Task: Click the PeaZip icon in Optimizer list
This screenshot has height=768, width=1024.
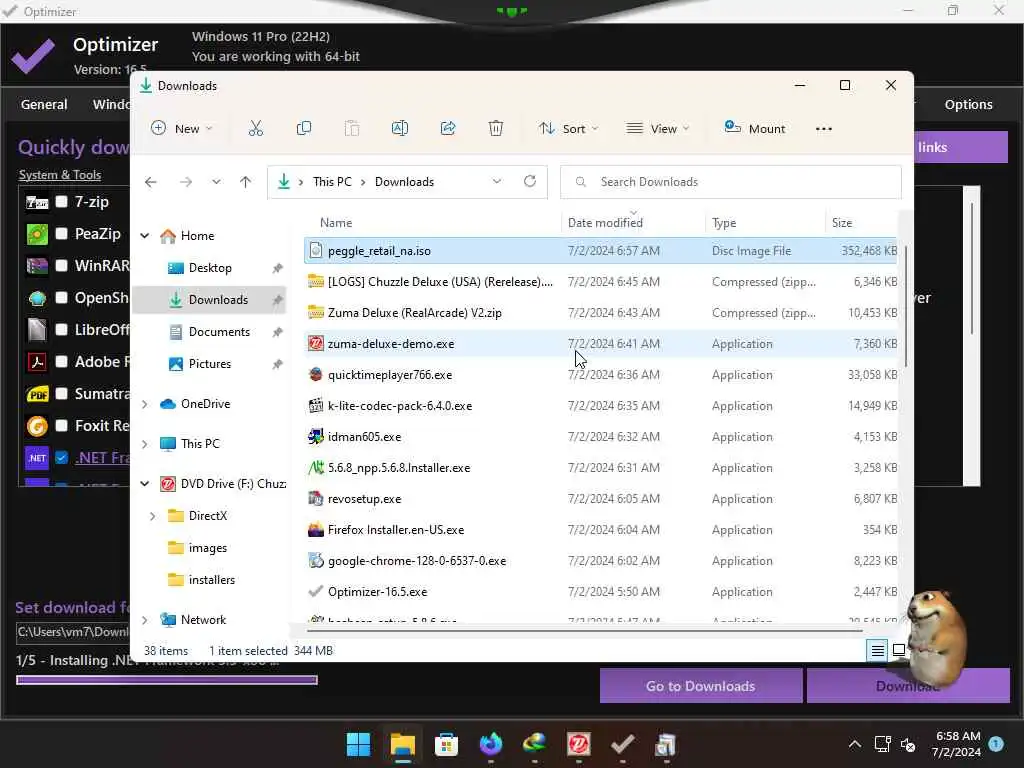Action: pyautogui.click(x=37, y=234)
